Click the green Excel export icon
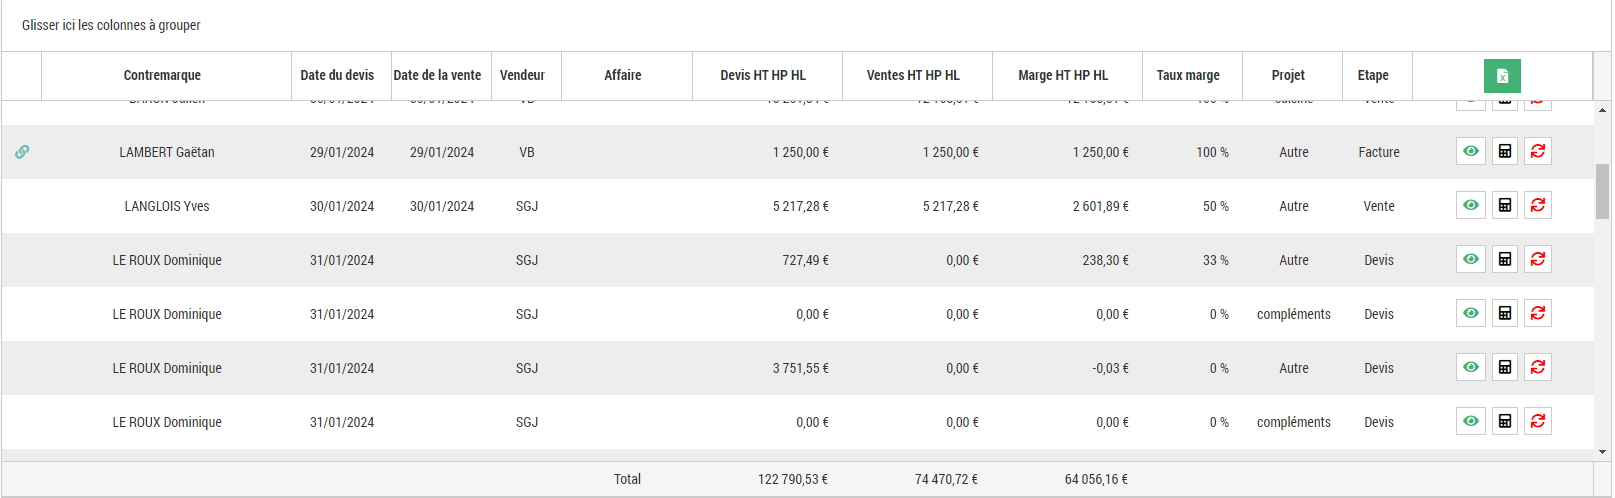This screenshot has height=498, width=1615. [1501, 76]
